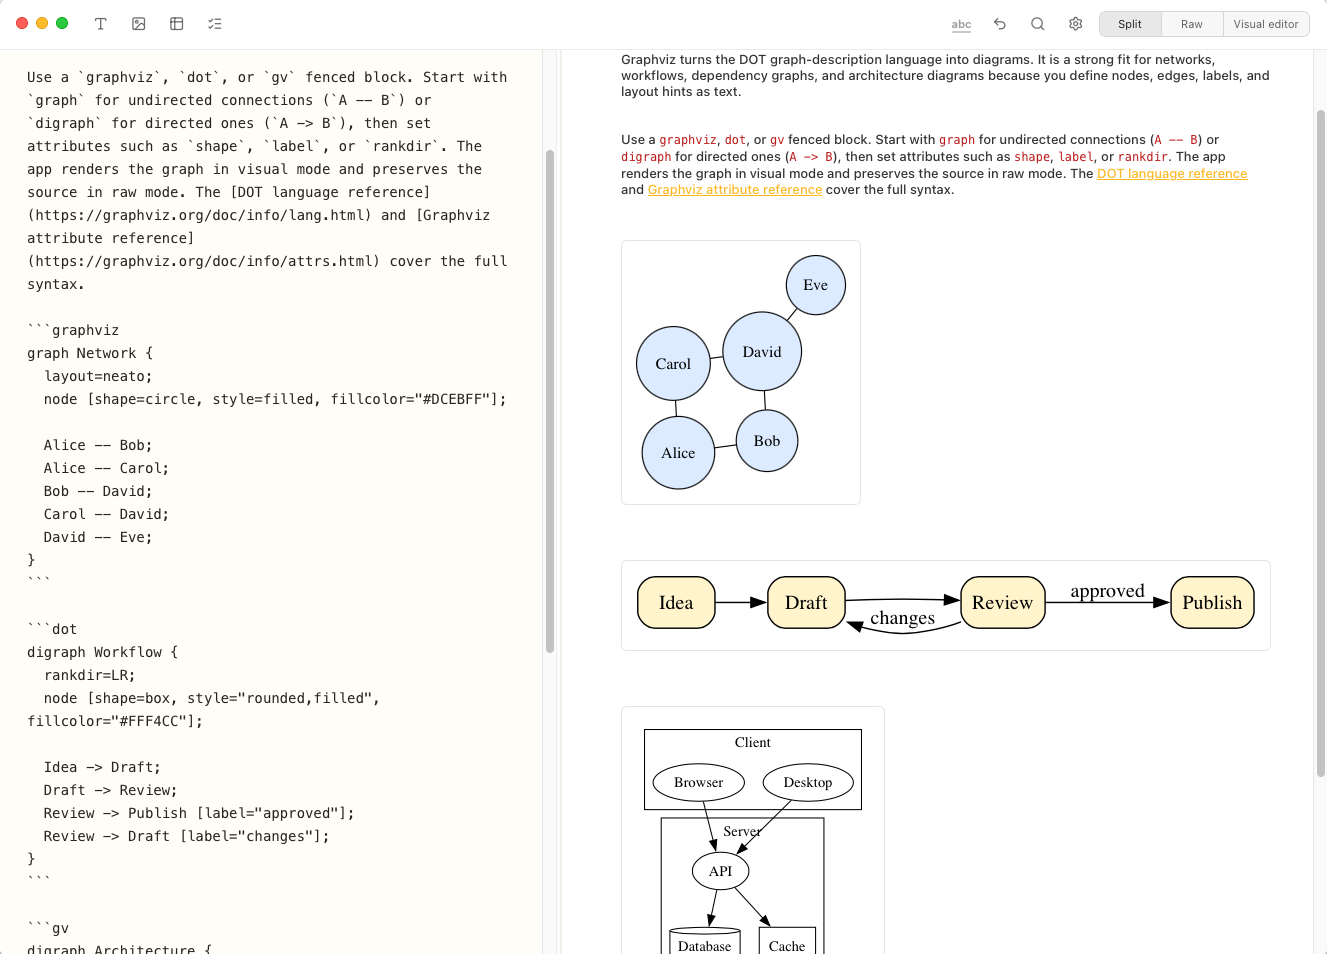Click the 'approved' edge label

coord(1107,591)
